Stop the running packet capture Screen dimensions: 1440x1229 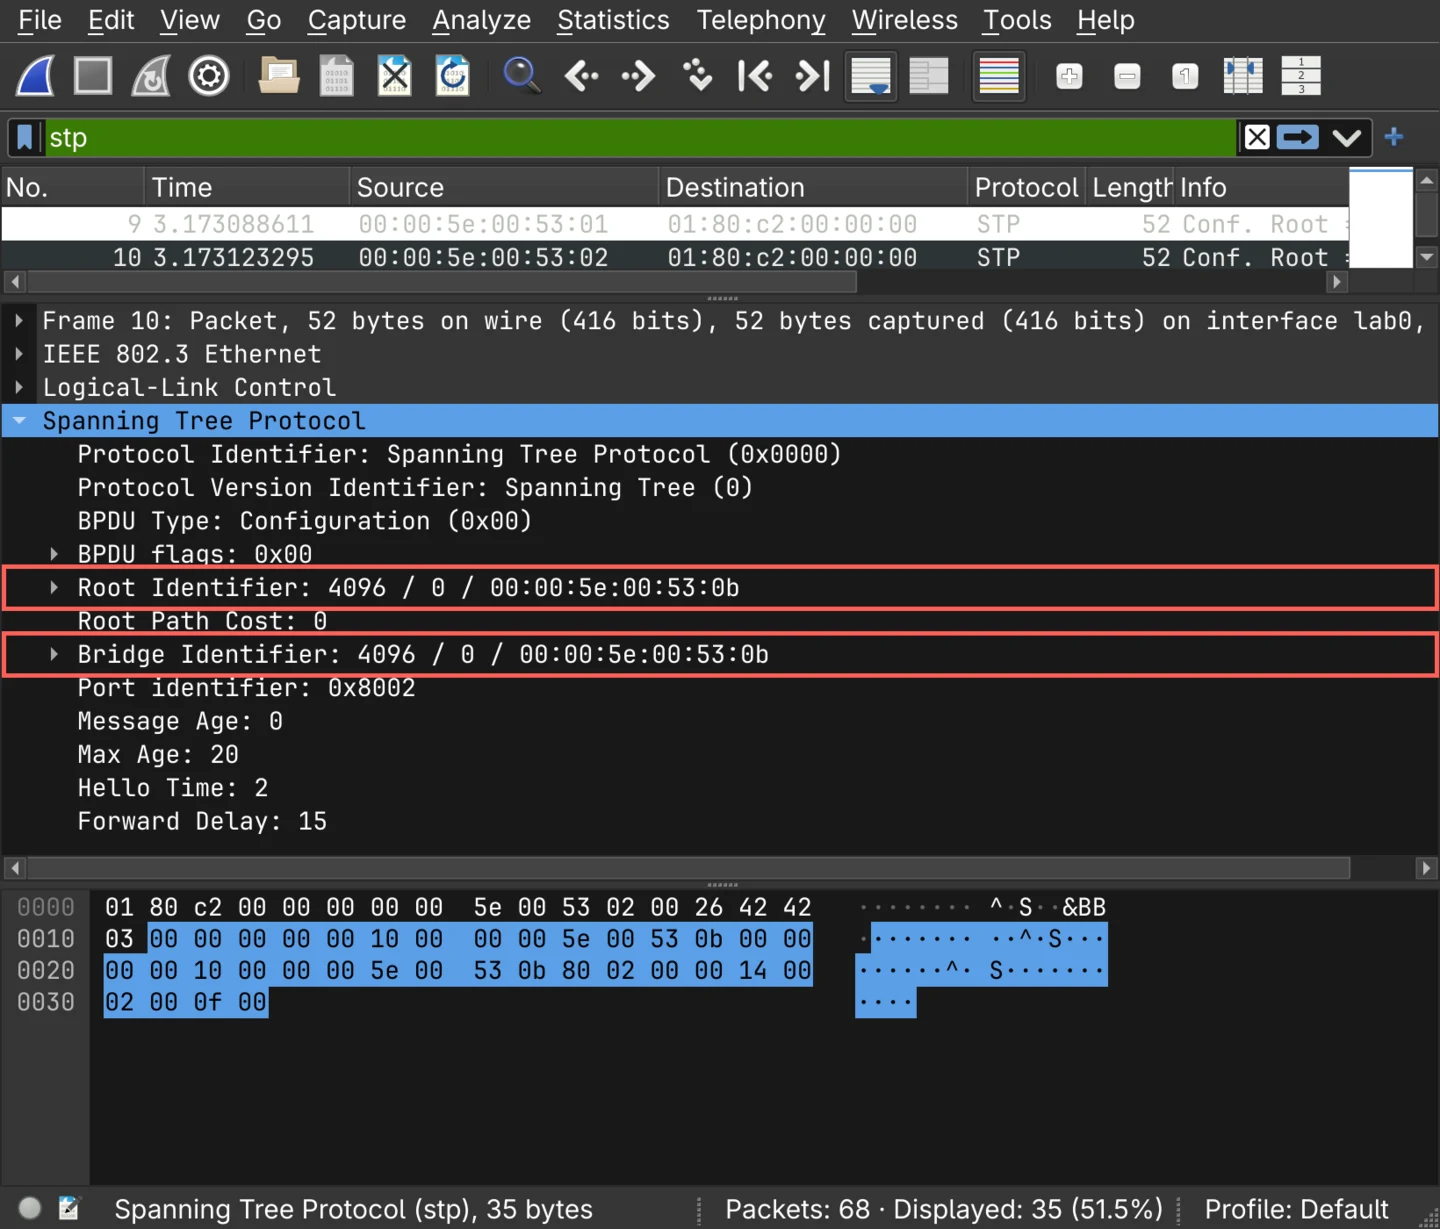(x=93, y=76)
